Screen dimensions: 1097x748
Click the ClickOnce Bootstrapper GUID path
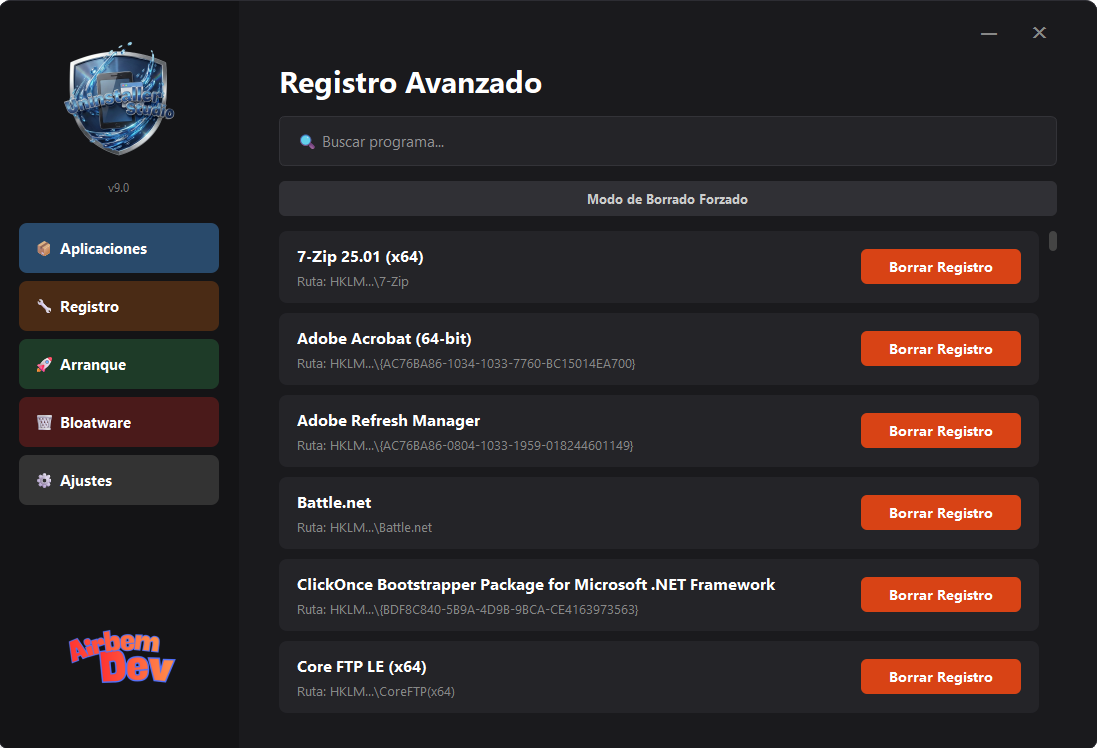[467, 609]
